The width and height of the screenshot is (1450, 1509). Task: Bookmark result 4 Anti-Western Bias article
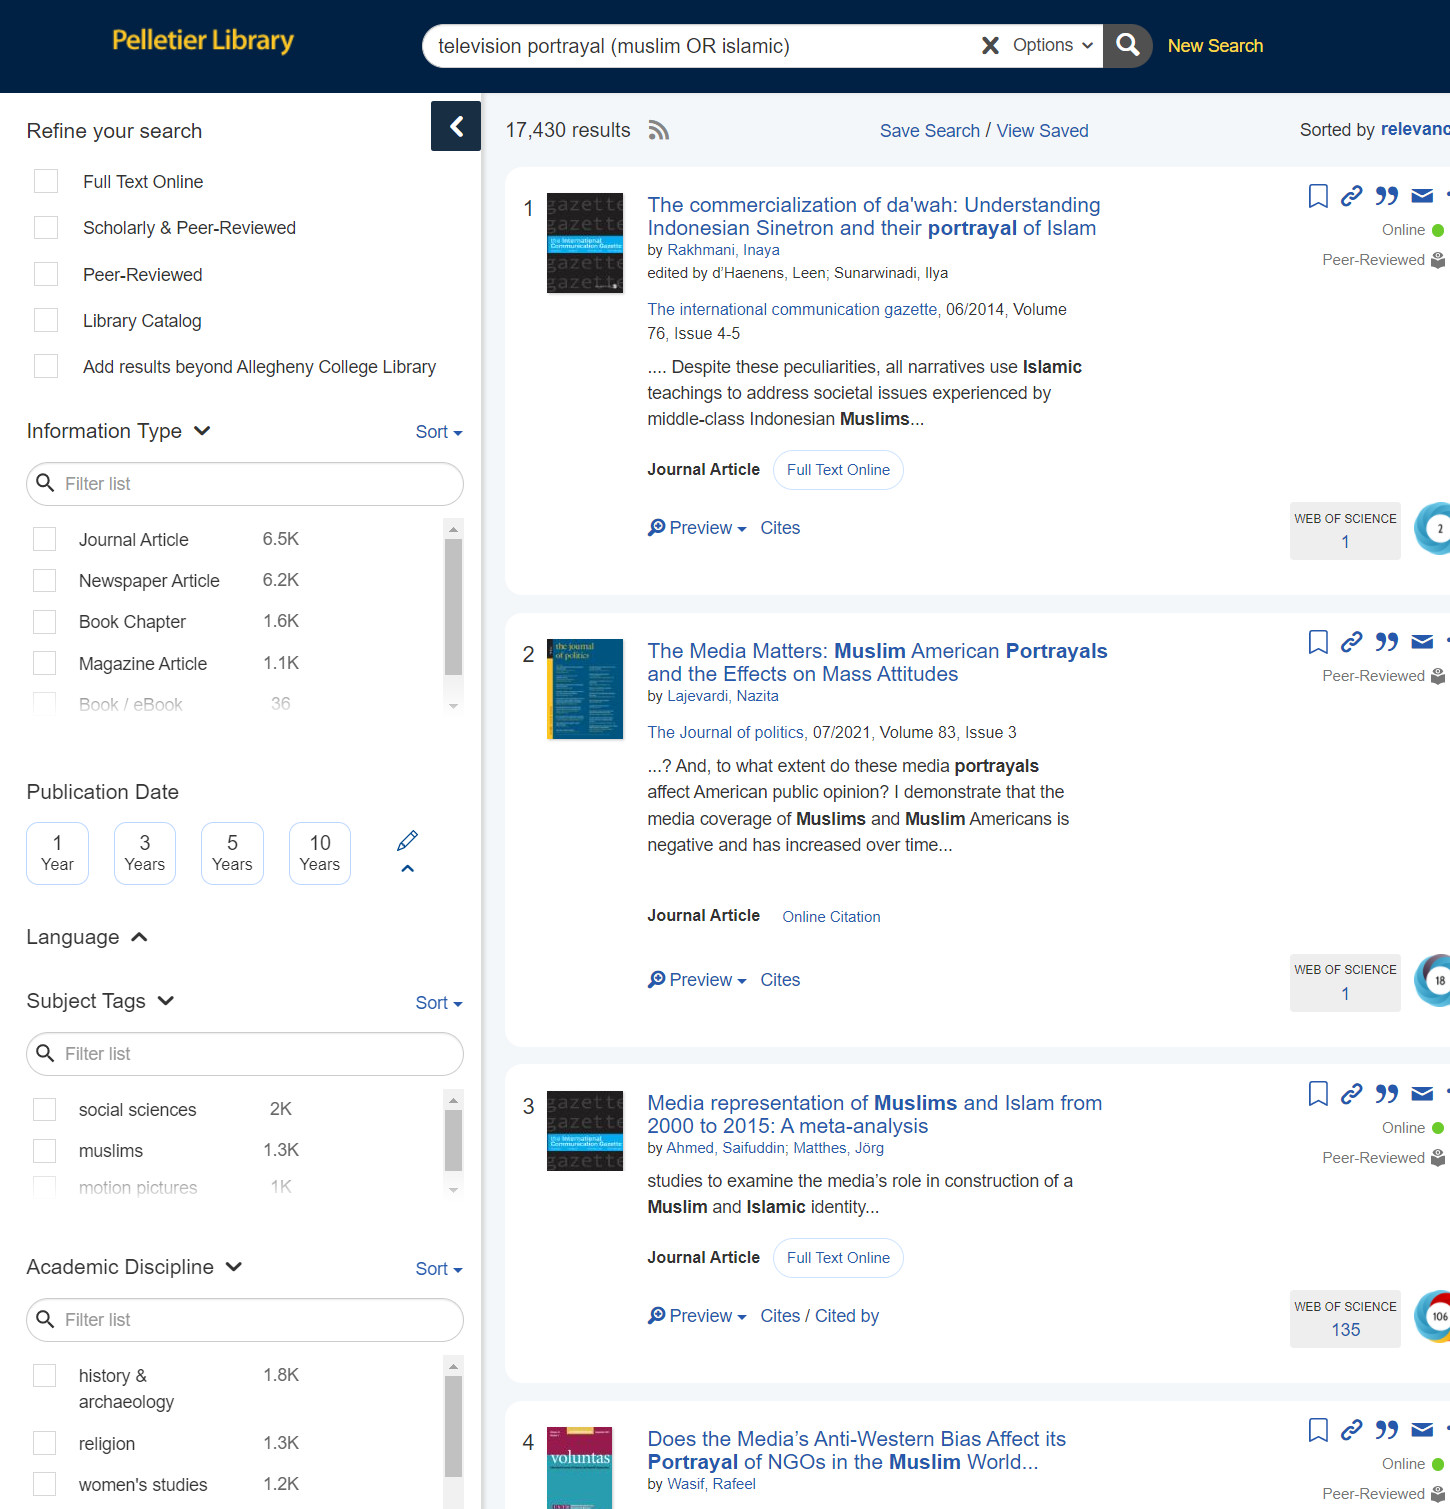coord(1318,1430)
